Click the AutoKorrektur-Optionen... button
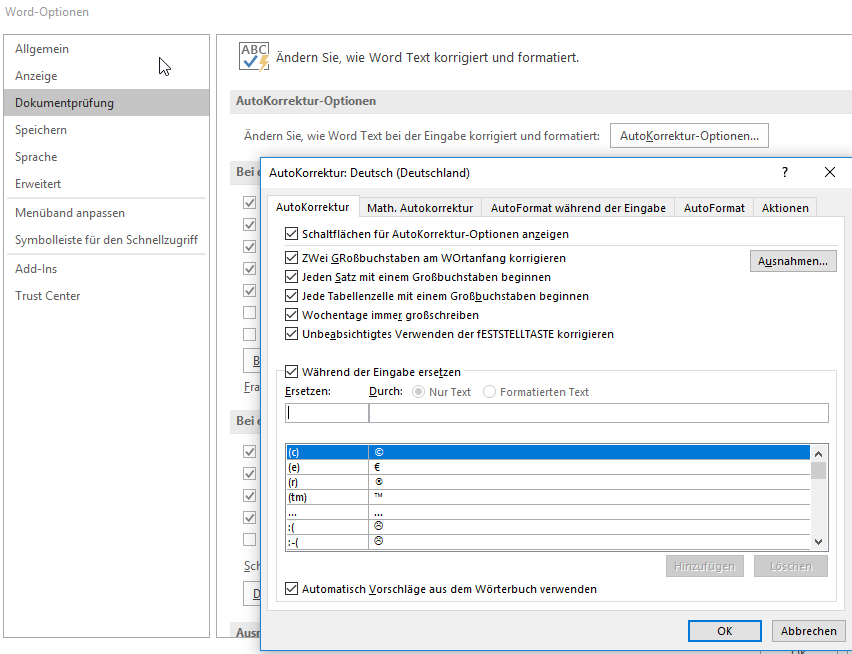Screen dimensions: 852x654 click(689, 136)
